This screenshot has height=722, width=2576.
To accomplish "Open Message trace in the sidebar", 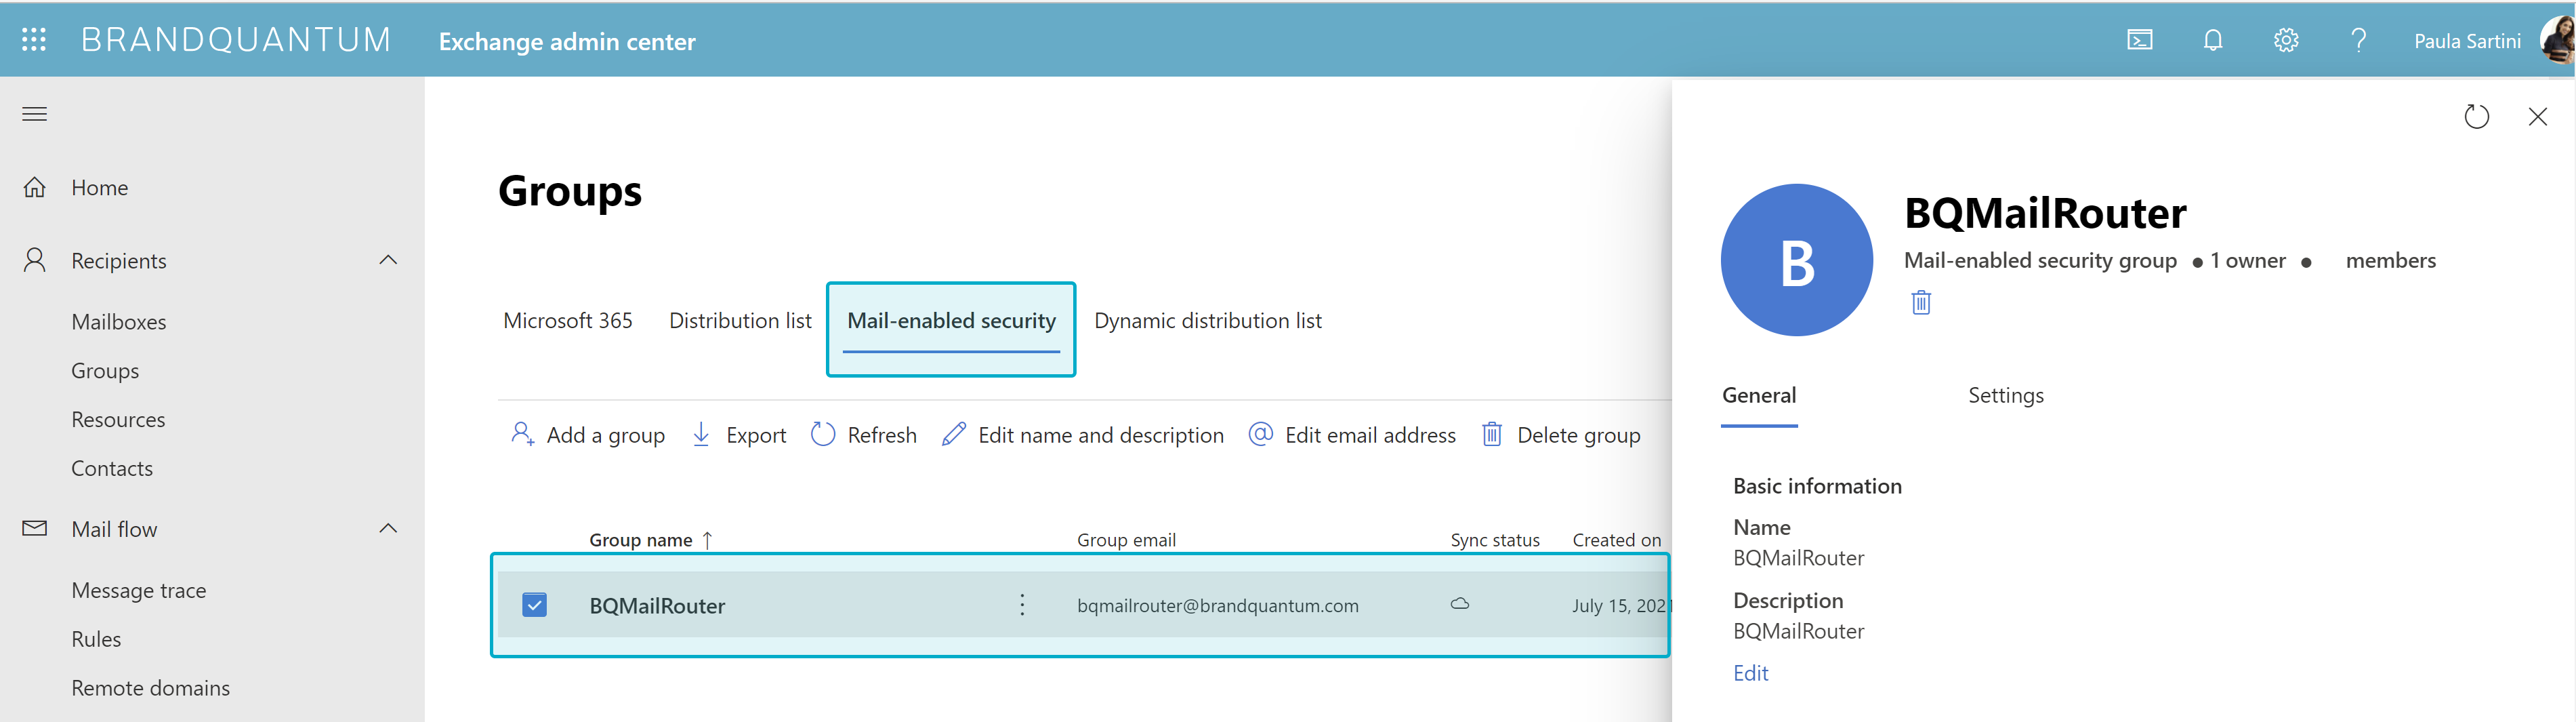I will point(139,591).
